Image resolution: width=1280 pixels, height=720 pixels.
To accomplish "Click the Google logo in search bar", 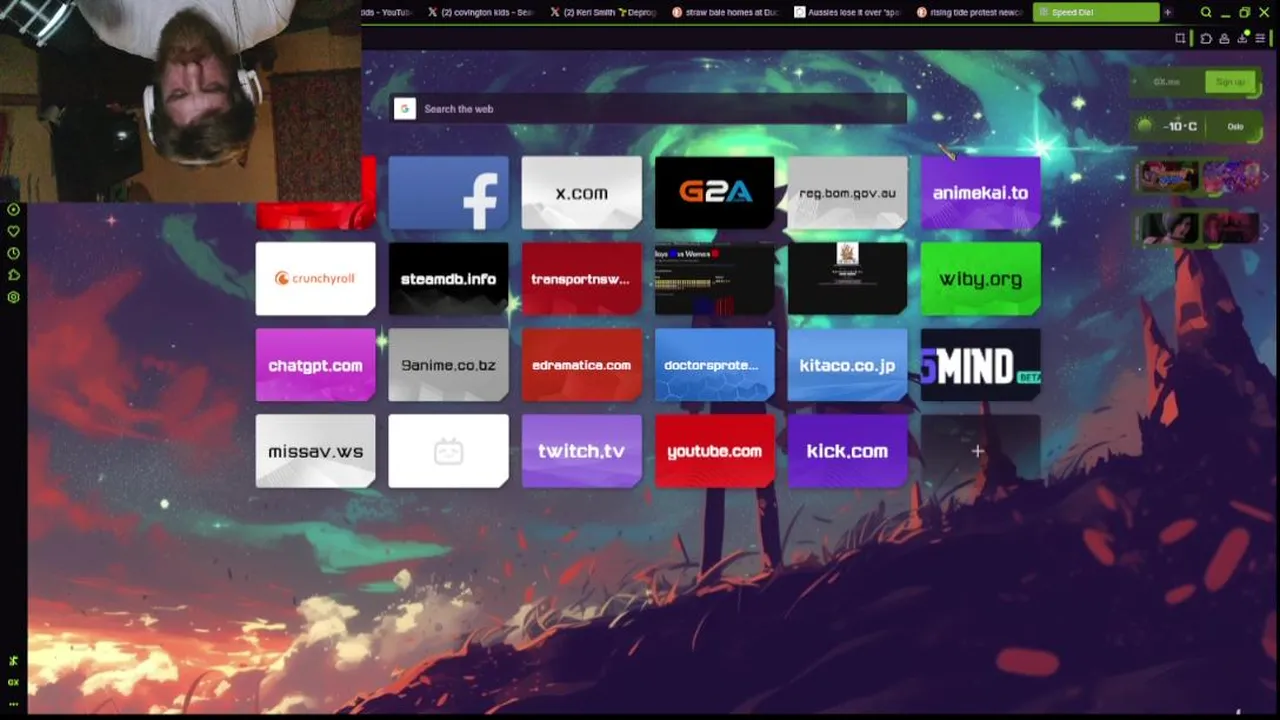I will coord(404,109).
